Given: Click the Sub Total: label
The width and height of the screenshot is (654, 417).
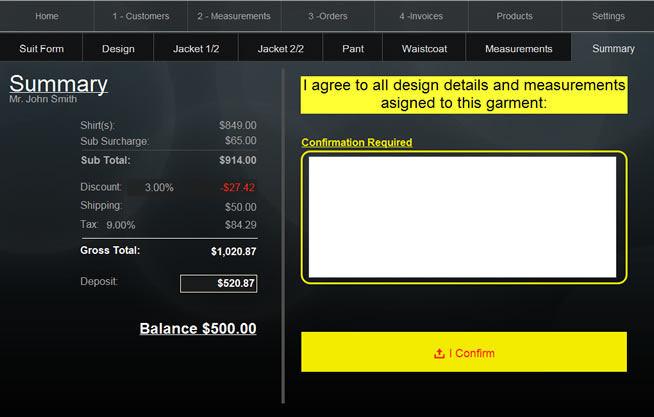Looking at the screenshot, I should pyautogui.click(x=106, y=161).
